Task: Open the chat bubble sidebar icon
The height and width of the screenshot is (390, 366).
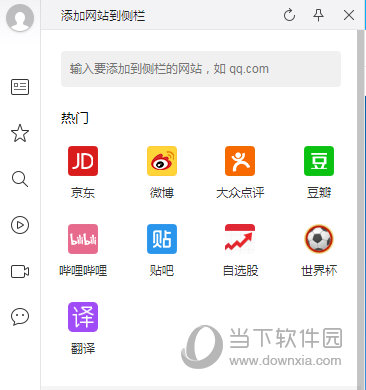Action: [x=20, y=317]
